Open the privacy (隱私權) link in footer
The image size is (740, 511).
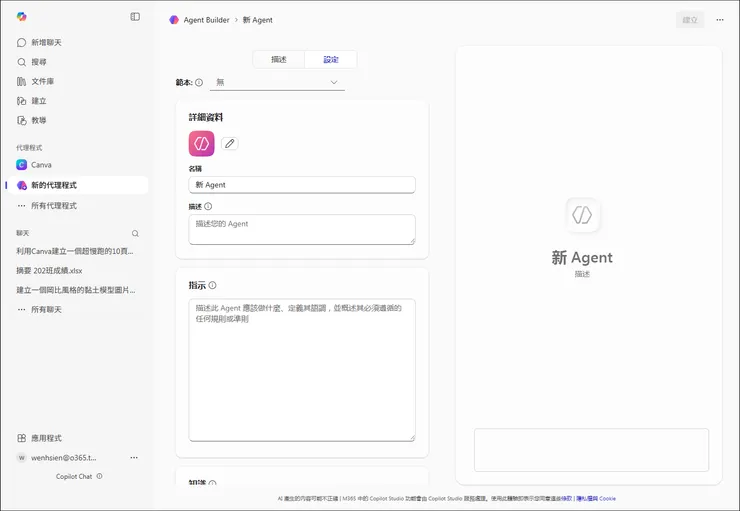pyautogui.click(x=587, y=498)
